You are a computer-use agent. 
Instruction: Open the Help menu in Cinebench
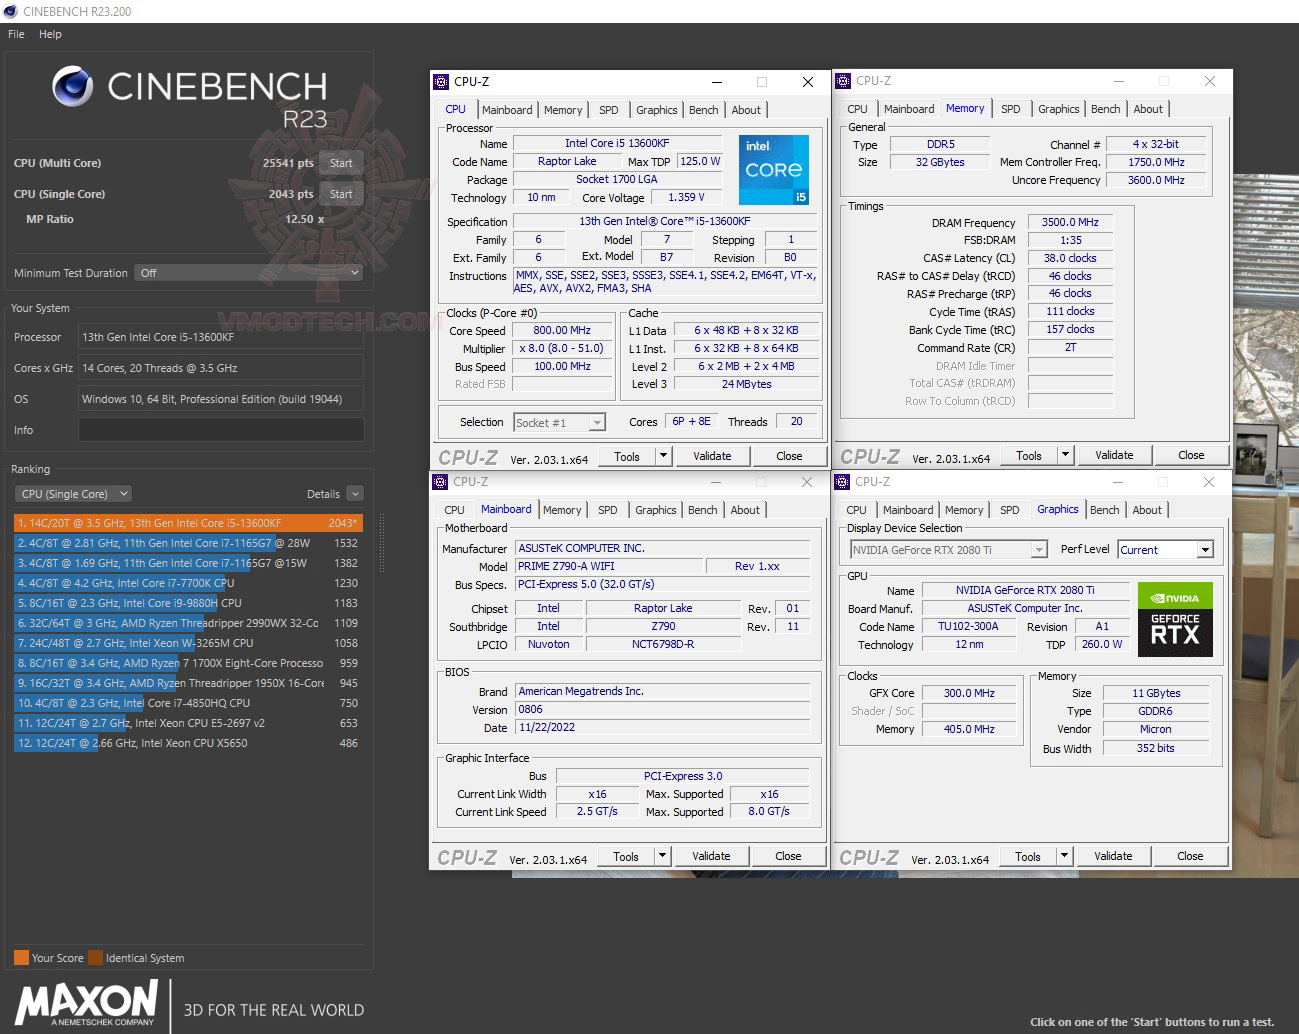[x=50, y=34]
